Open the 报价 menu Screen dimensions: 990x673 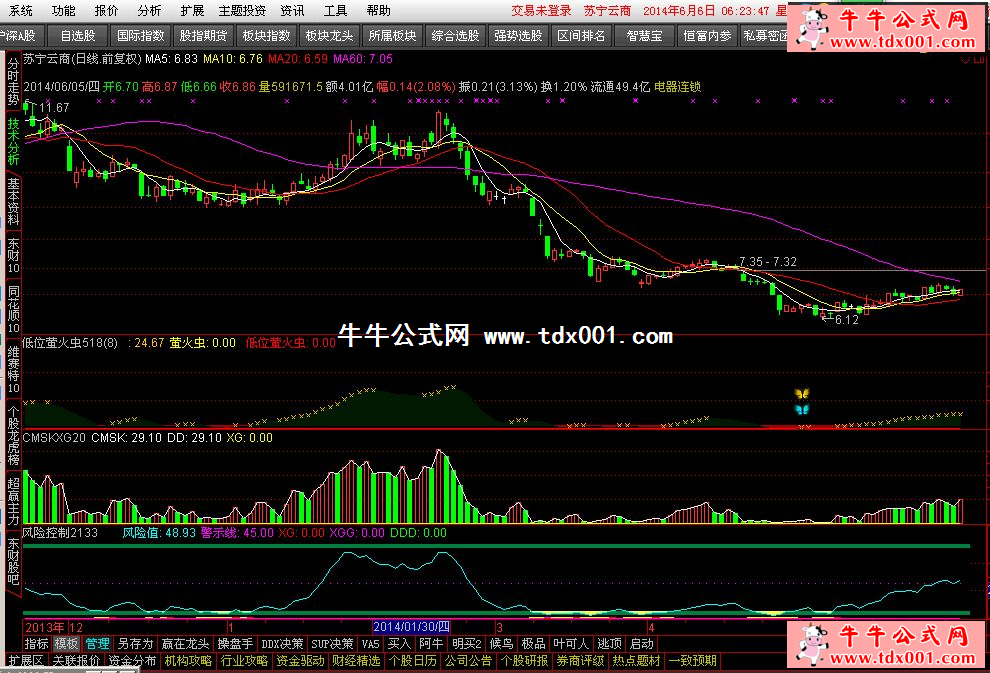tap(106, 10)
